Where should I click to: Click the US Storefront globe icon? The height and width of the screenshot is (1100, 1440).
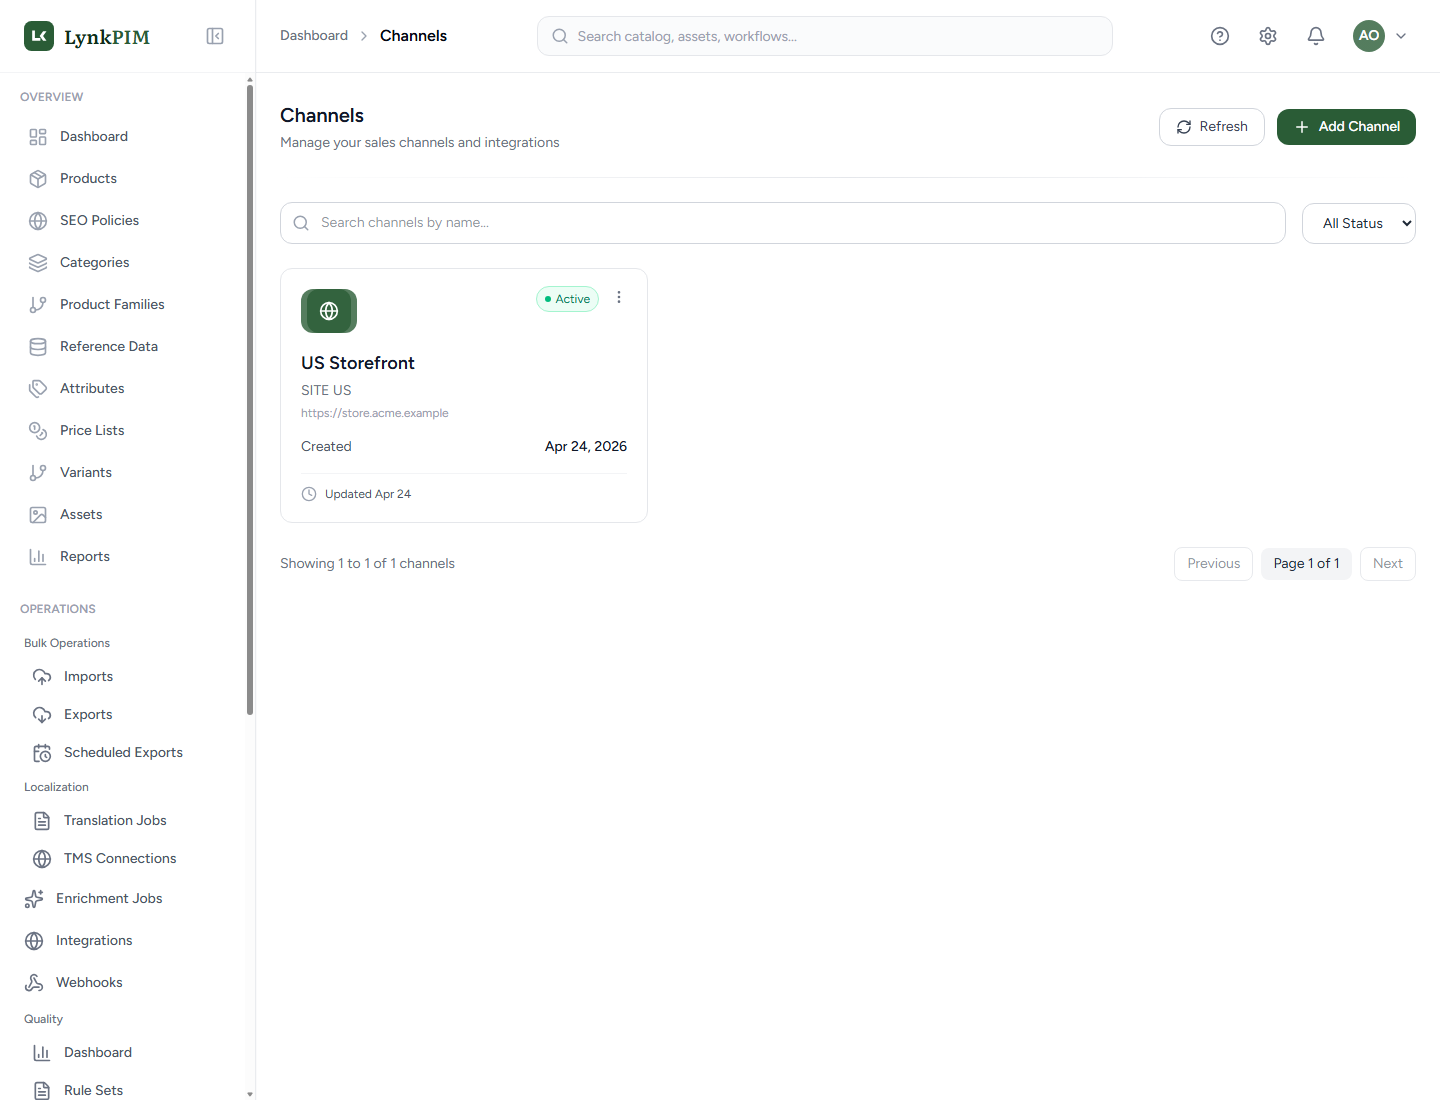[329, 311]
